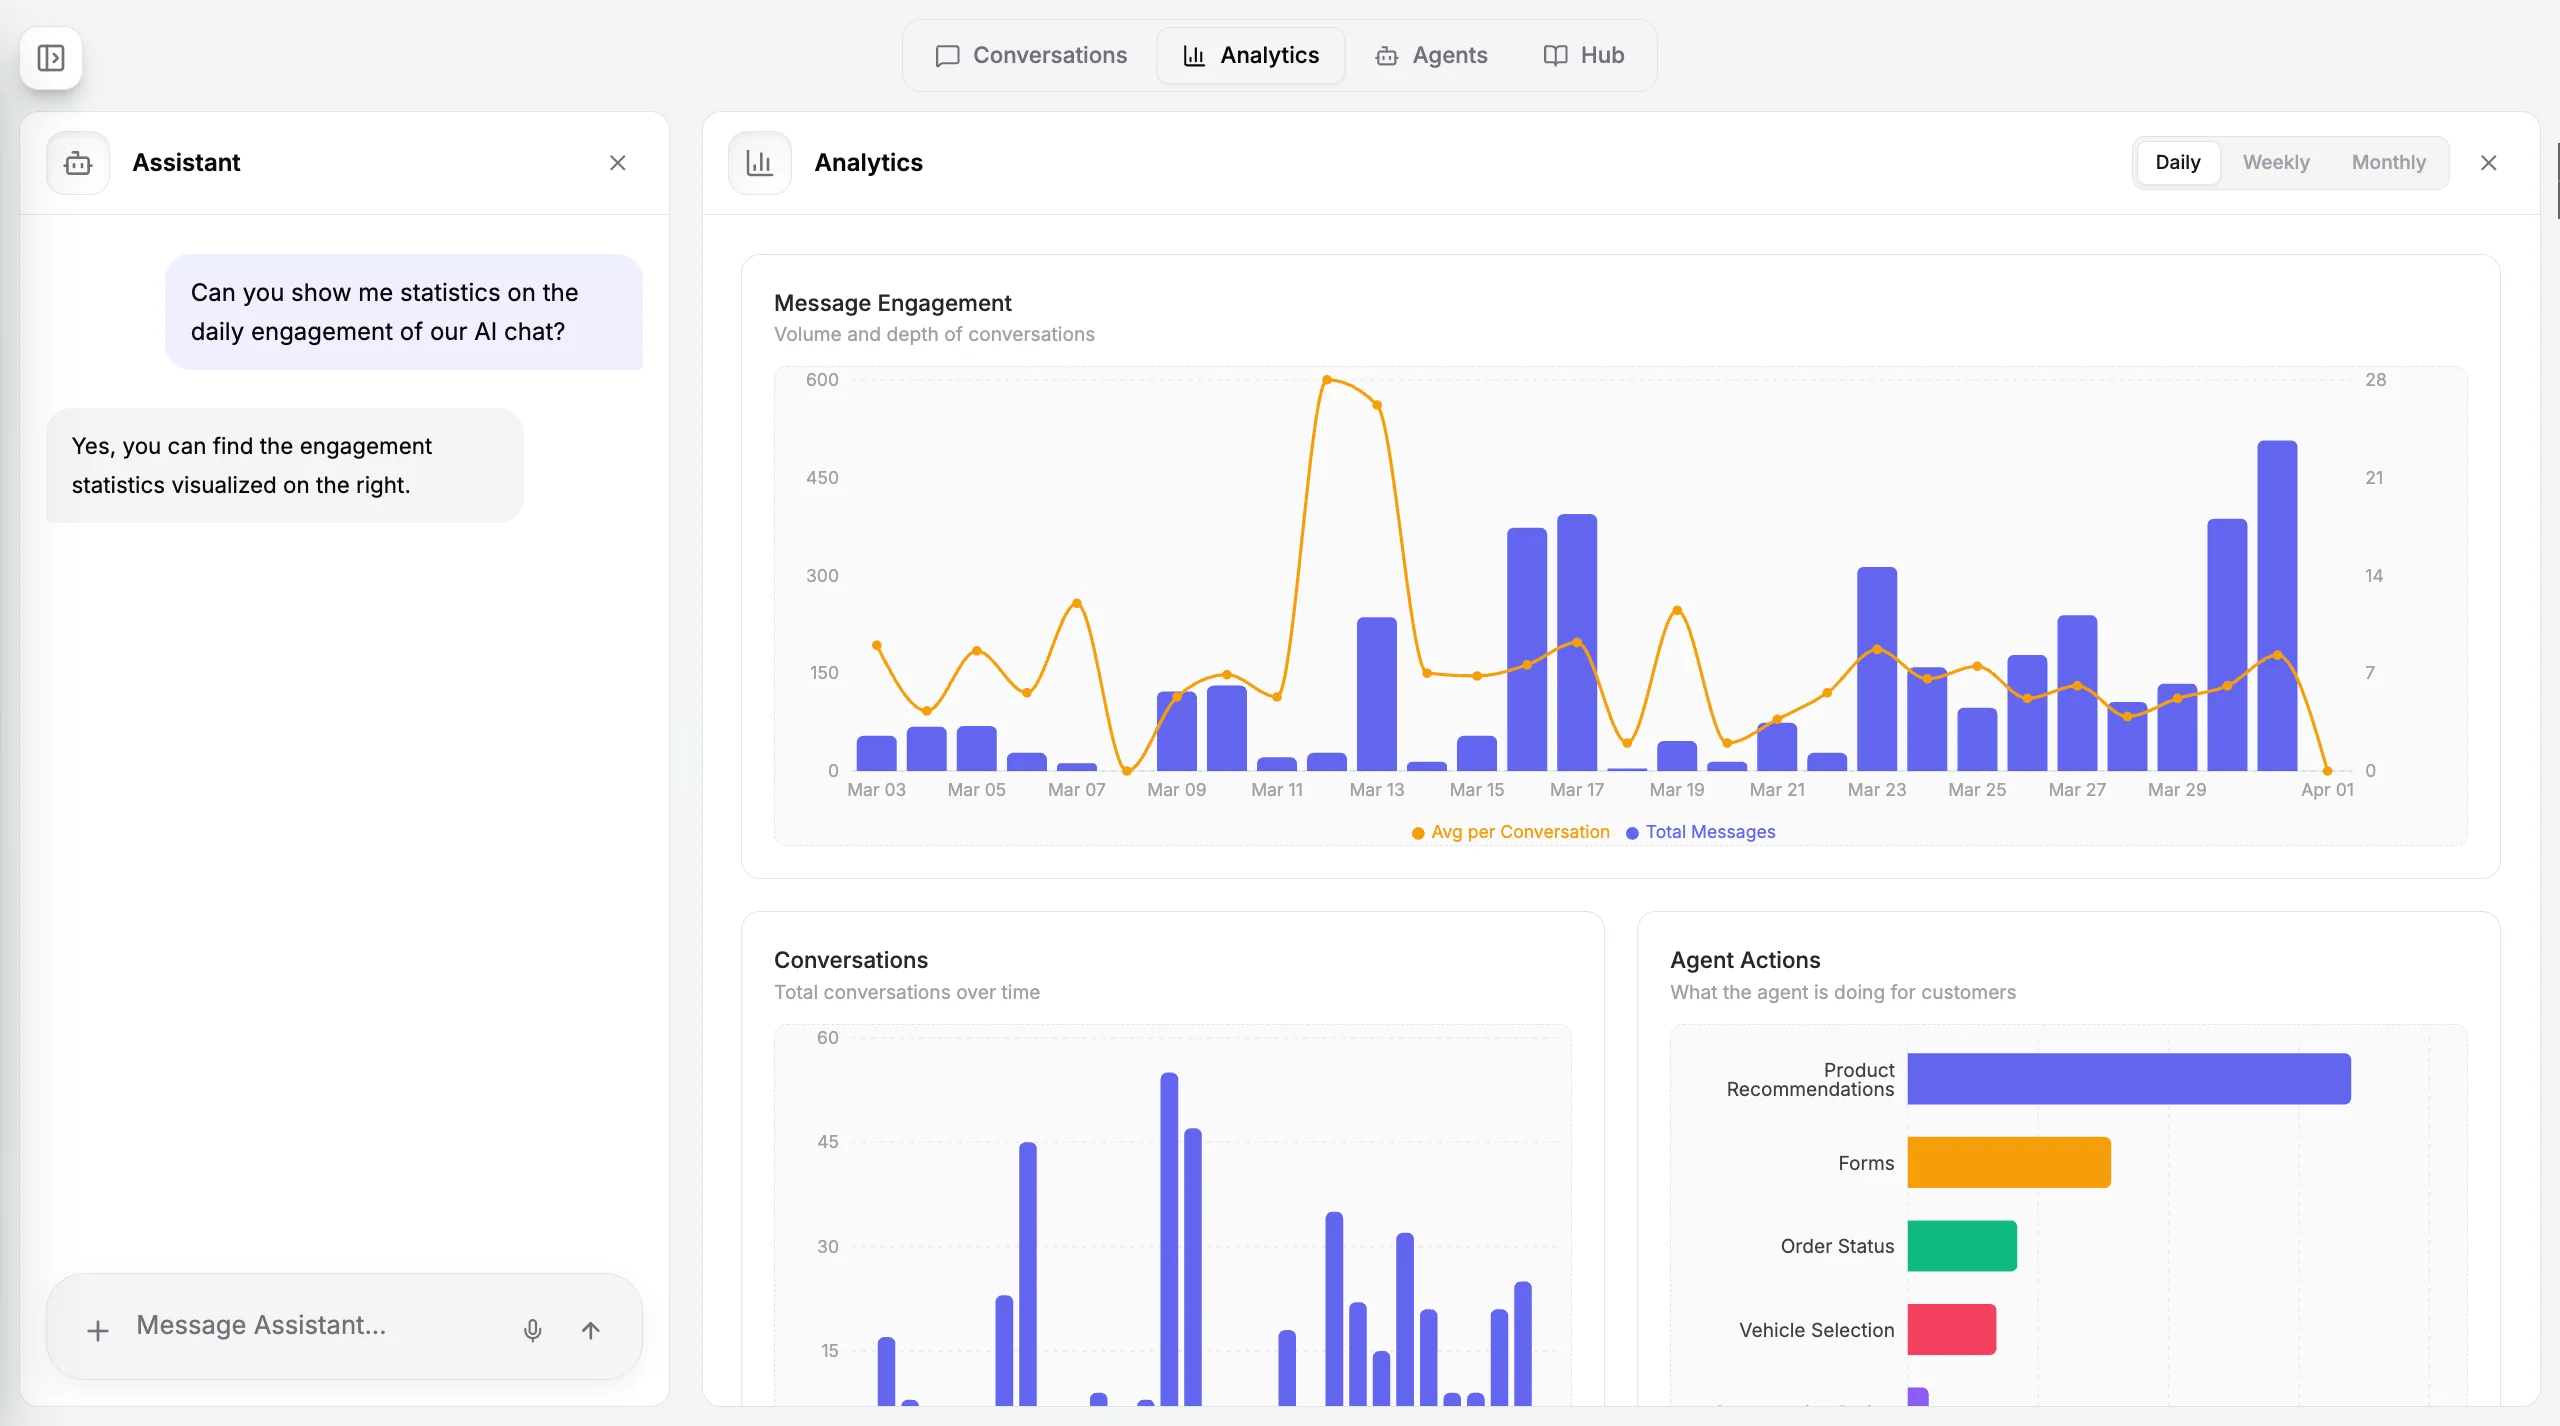This screenshot has height=1426, width=2560.
Task: Click the user message about daily engagement
Action: (404, 312)
